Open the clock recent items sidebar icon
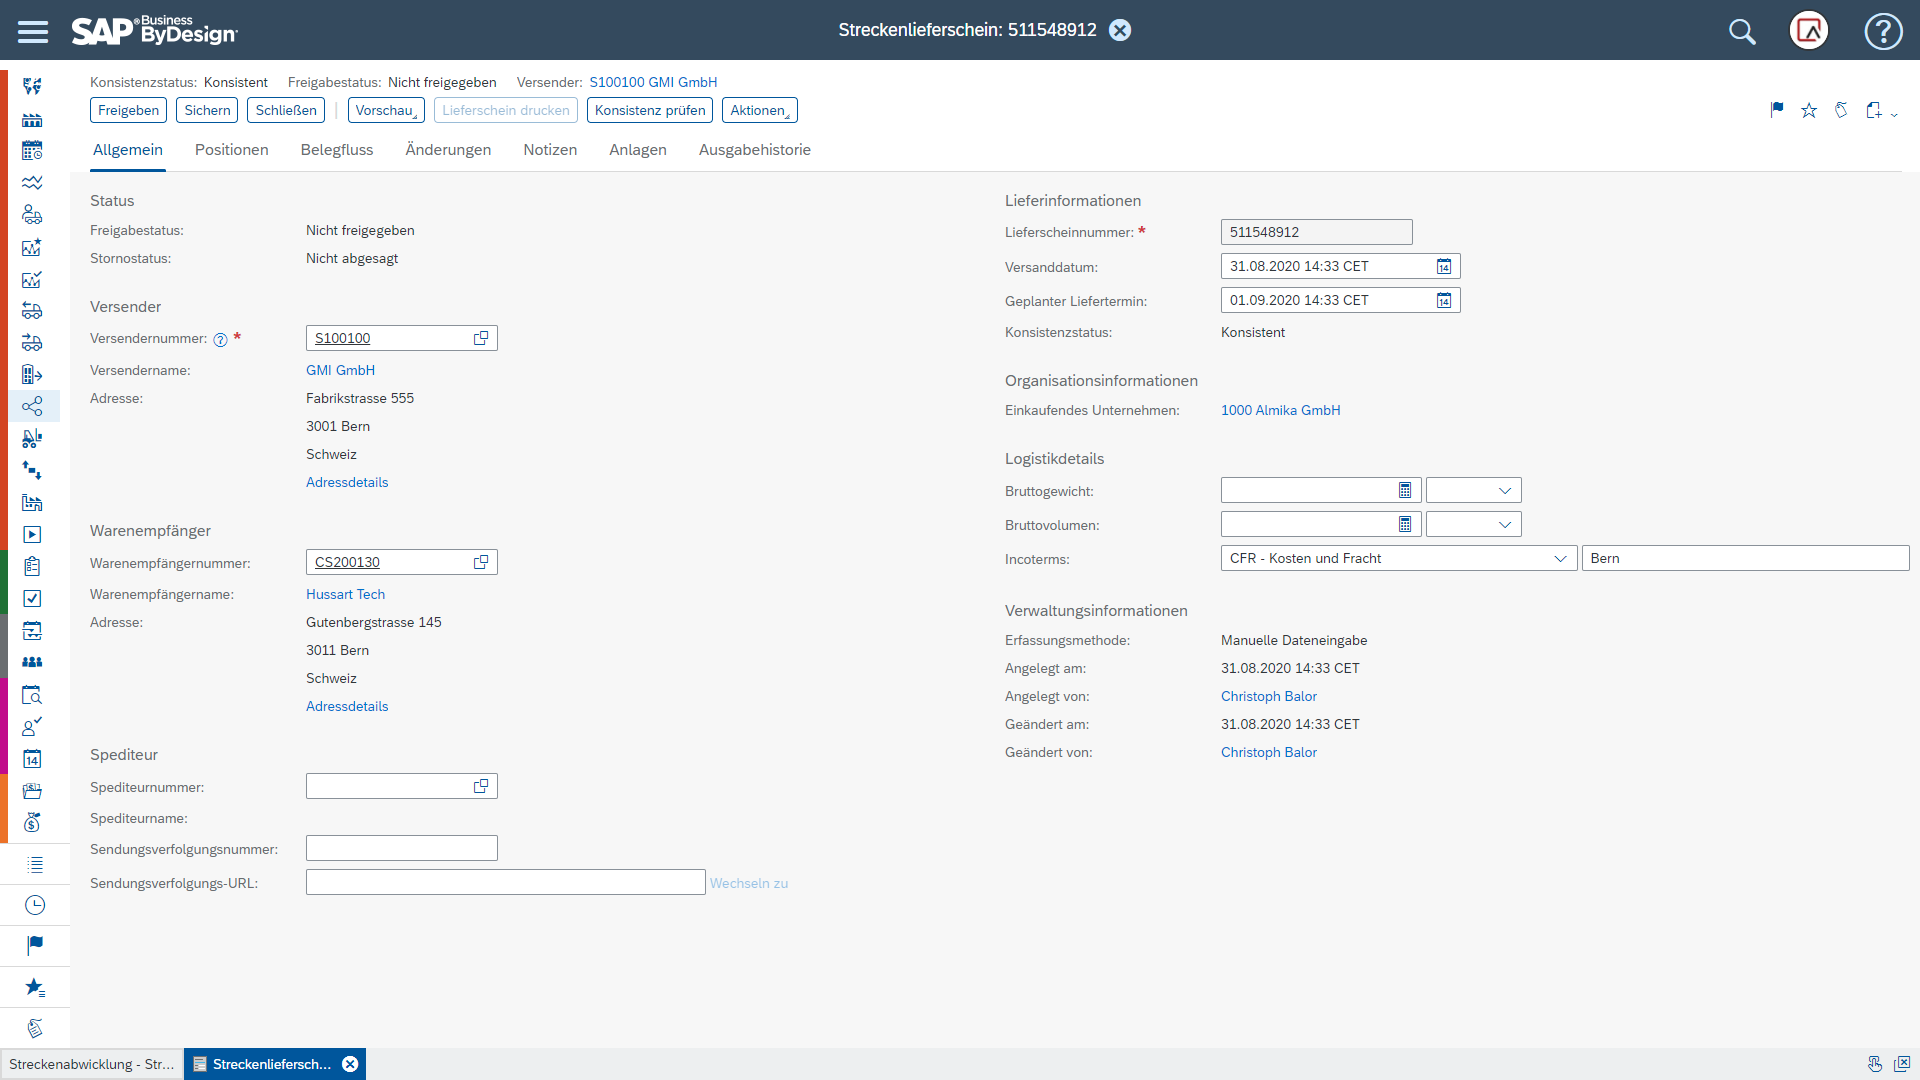Viewport: 1920px width, 1080px height. tap(35, 905)
